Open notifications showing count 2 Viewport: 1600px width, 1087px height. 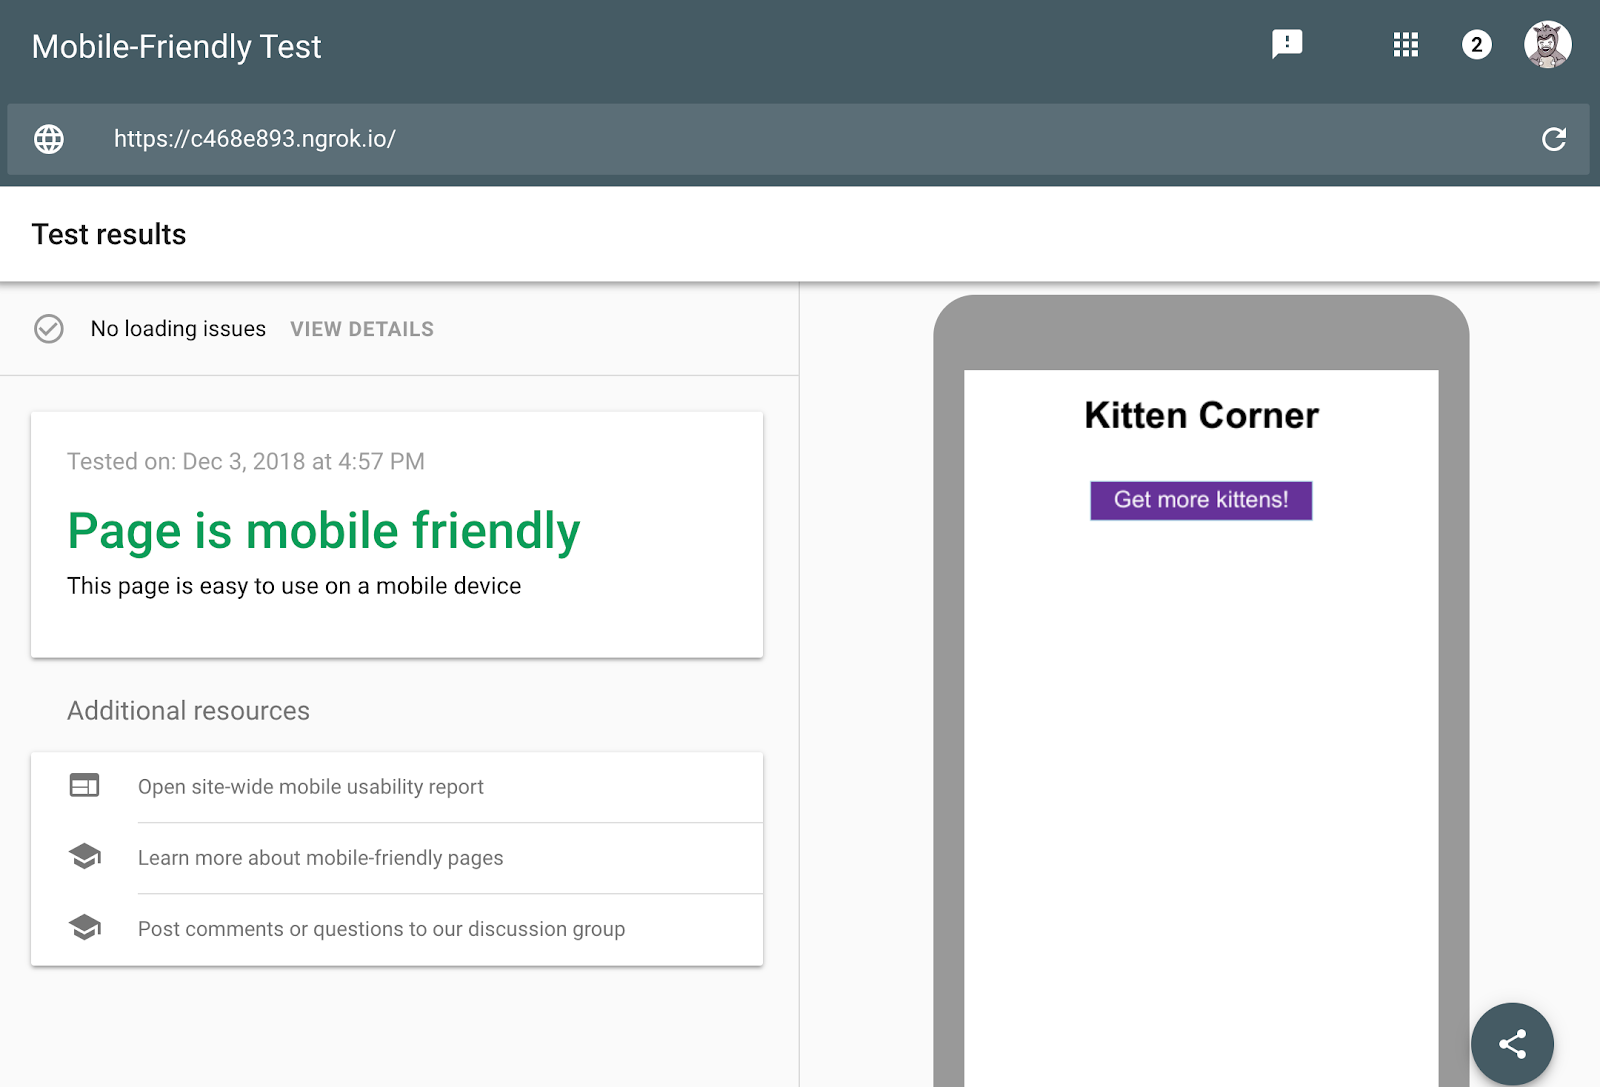pos(1476,44)
